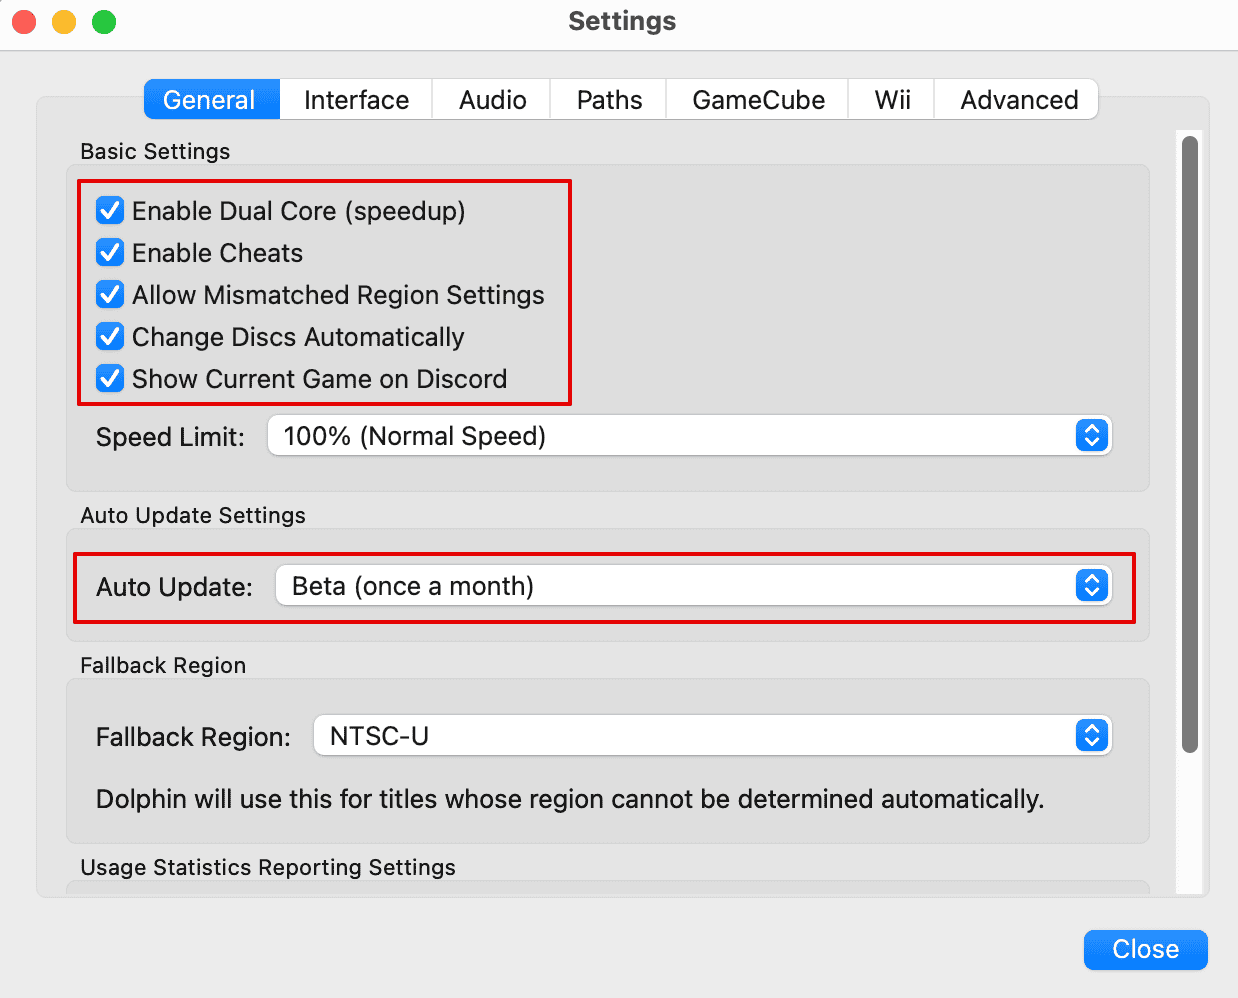Image resolution: width=1238 pixels, height=998 pixels.
Task: Open the Fallback Region dropdown
Action: 712,736
